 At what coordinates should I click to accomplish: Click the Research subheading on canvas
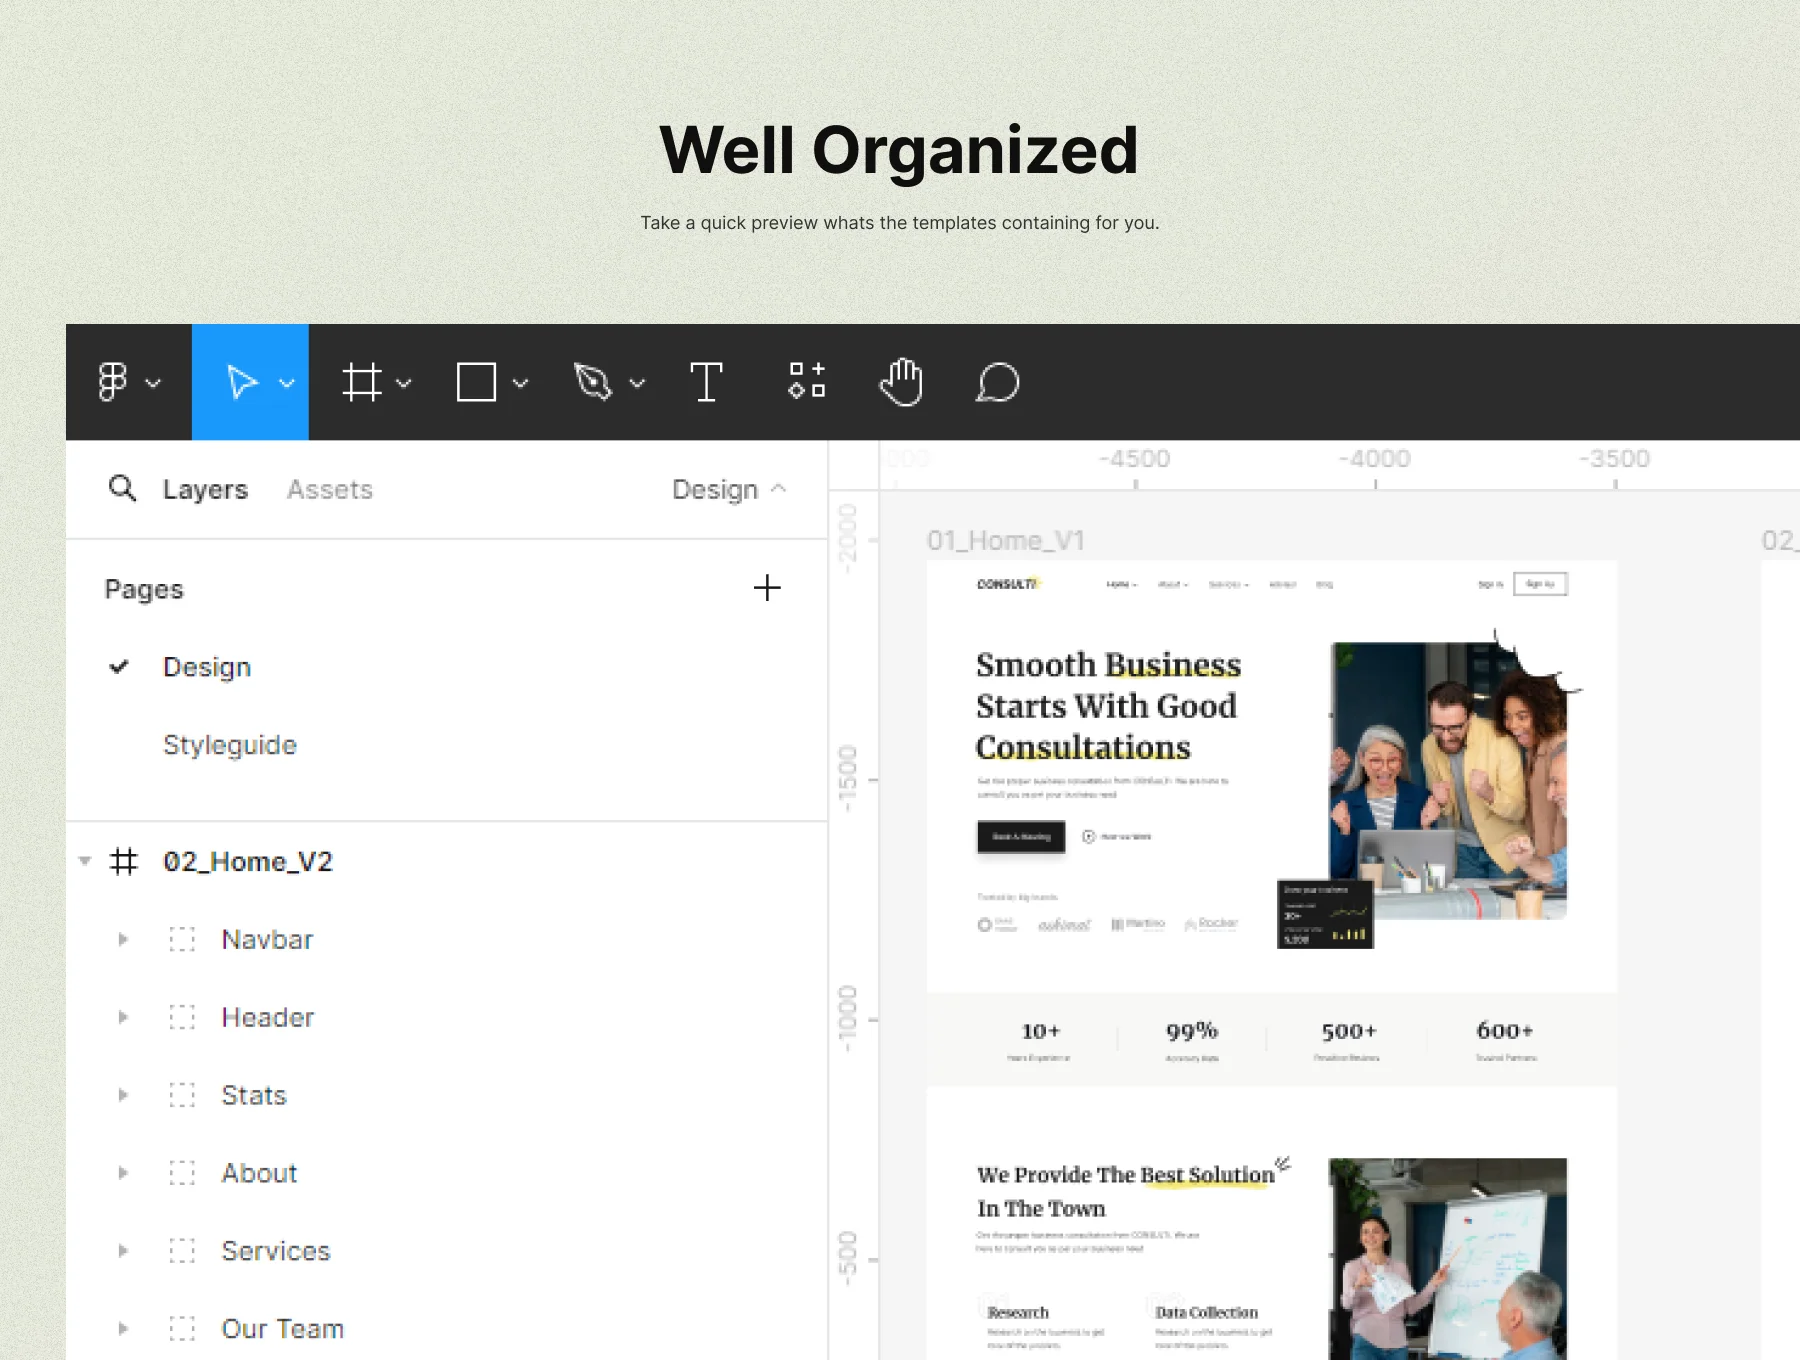point(1018,1313)
